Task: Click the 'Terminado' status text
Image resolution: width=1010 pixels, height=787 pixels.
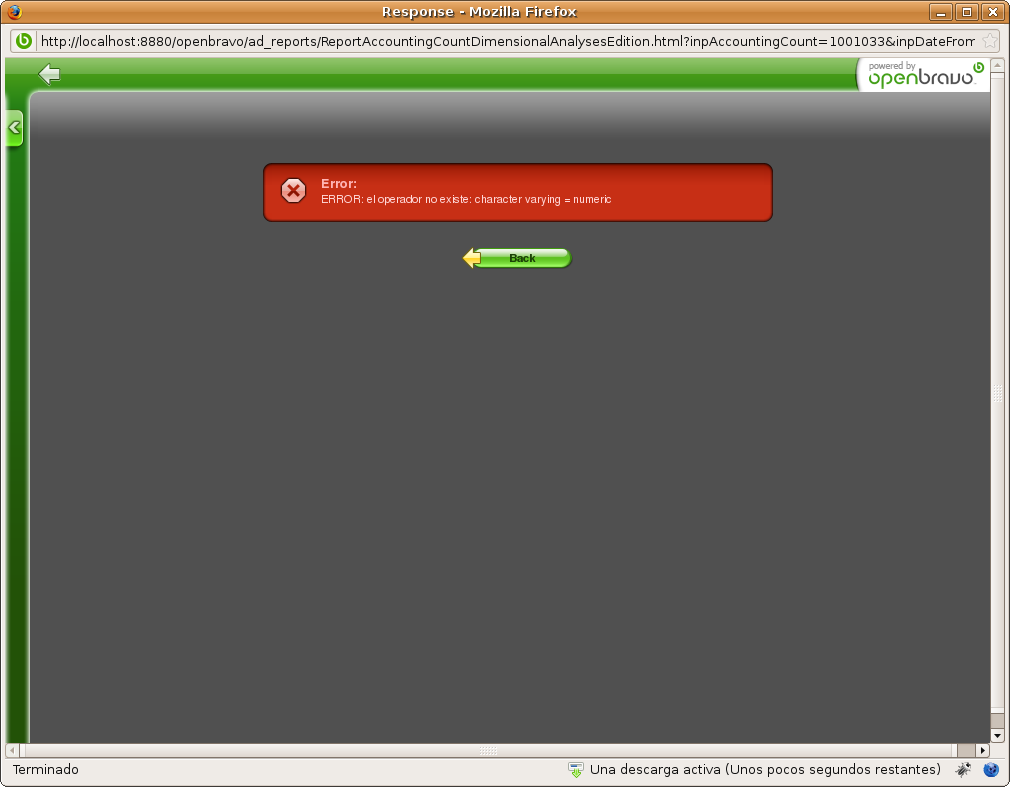Action: click(x=46, y=770)
